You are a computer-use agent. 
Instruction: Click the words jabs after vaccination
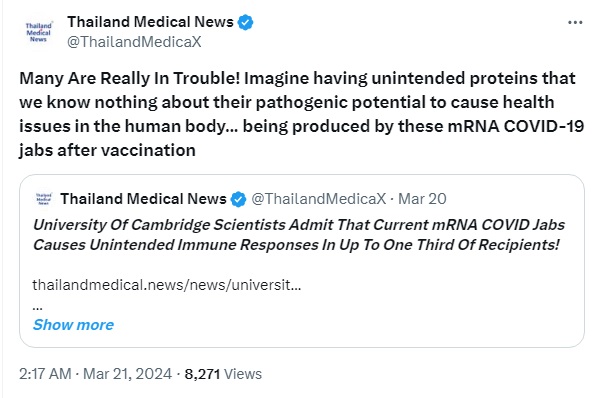tap(107, 150)
